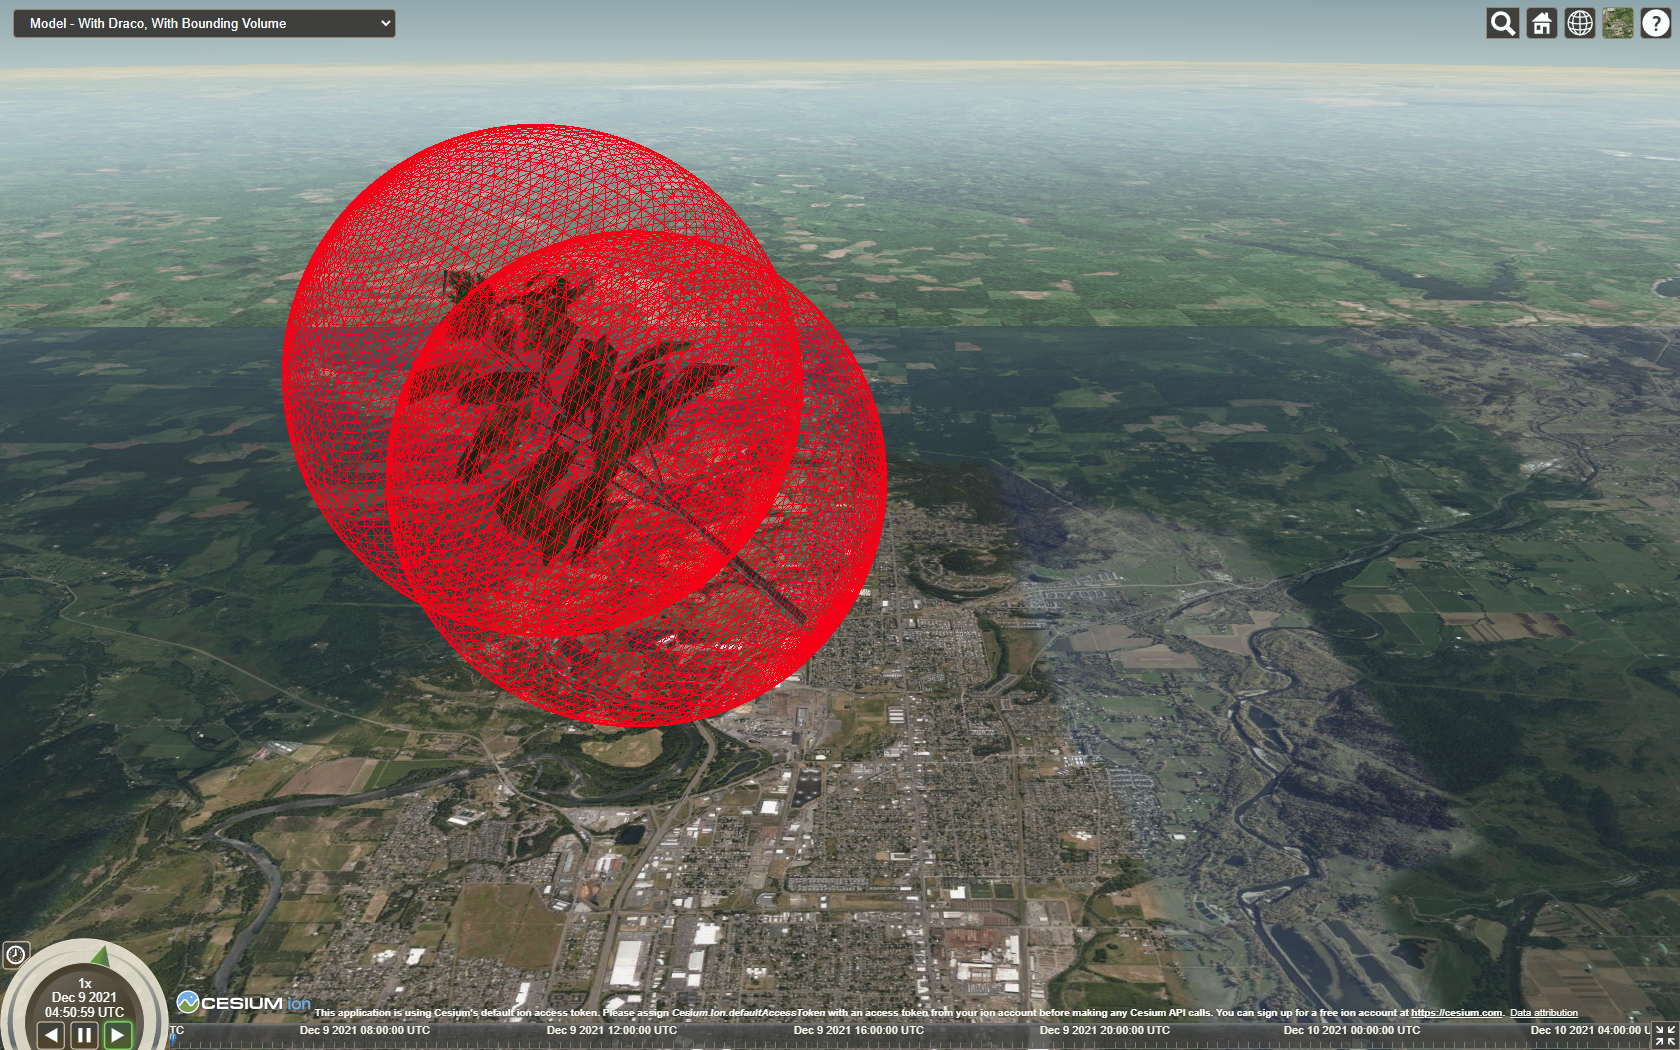Click the Home view button

pos(1541,23)
